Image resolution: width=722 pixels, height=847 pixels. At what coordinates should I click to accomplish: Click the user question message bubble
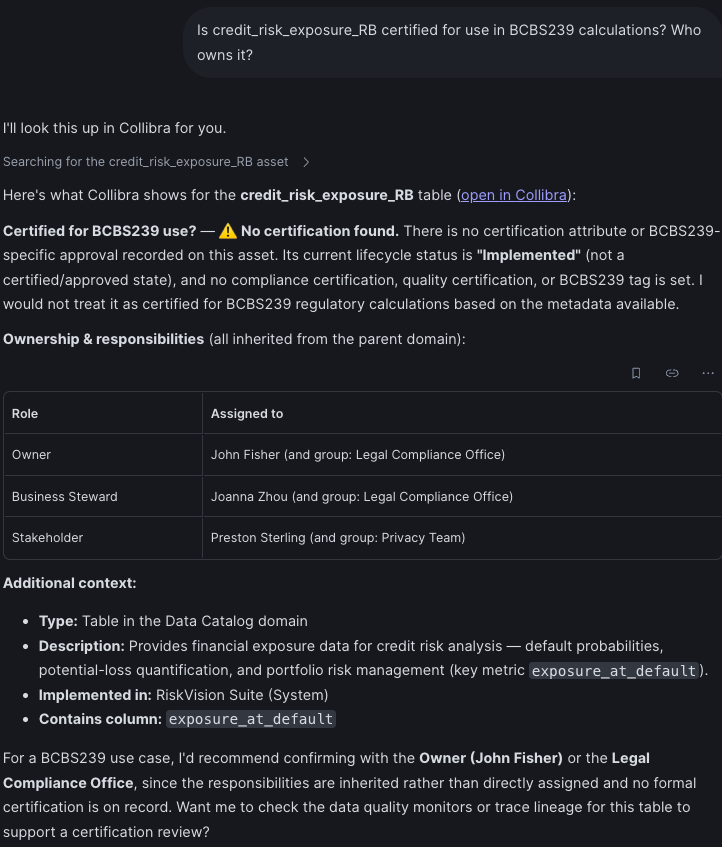(x=453, y=43)
